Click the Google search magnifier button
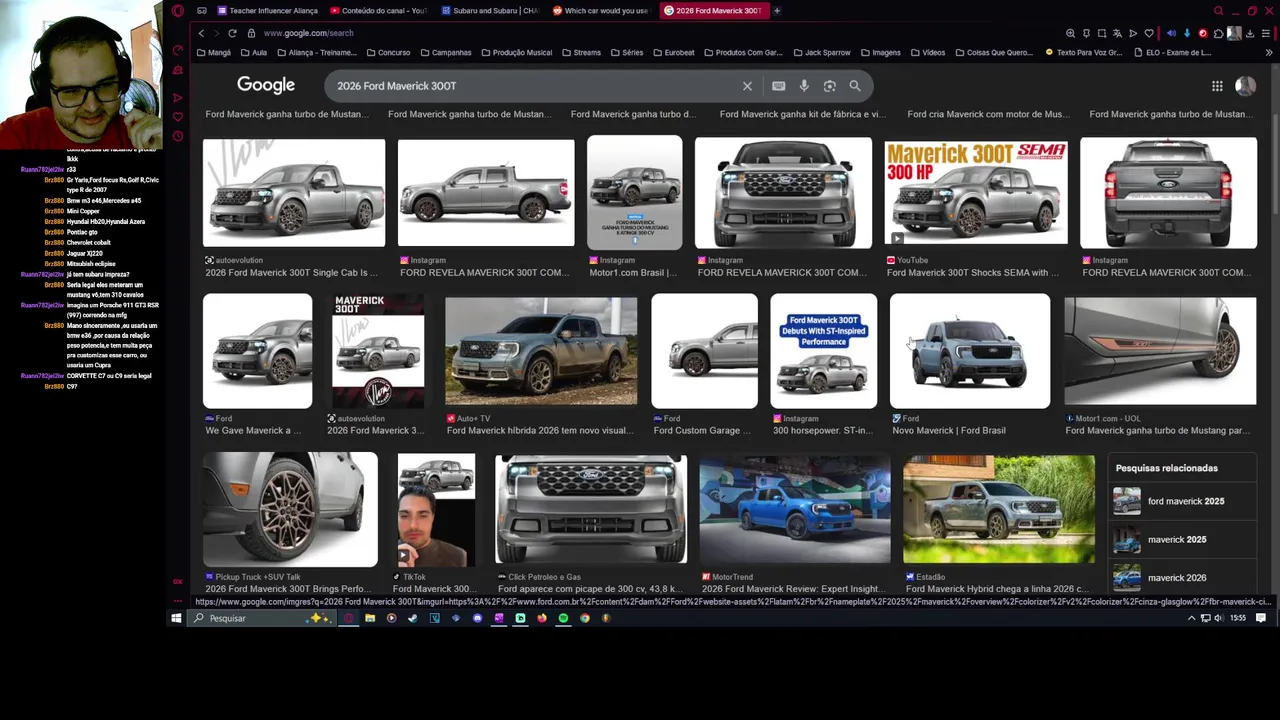1280x720 pixels. click(855, 86)
